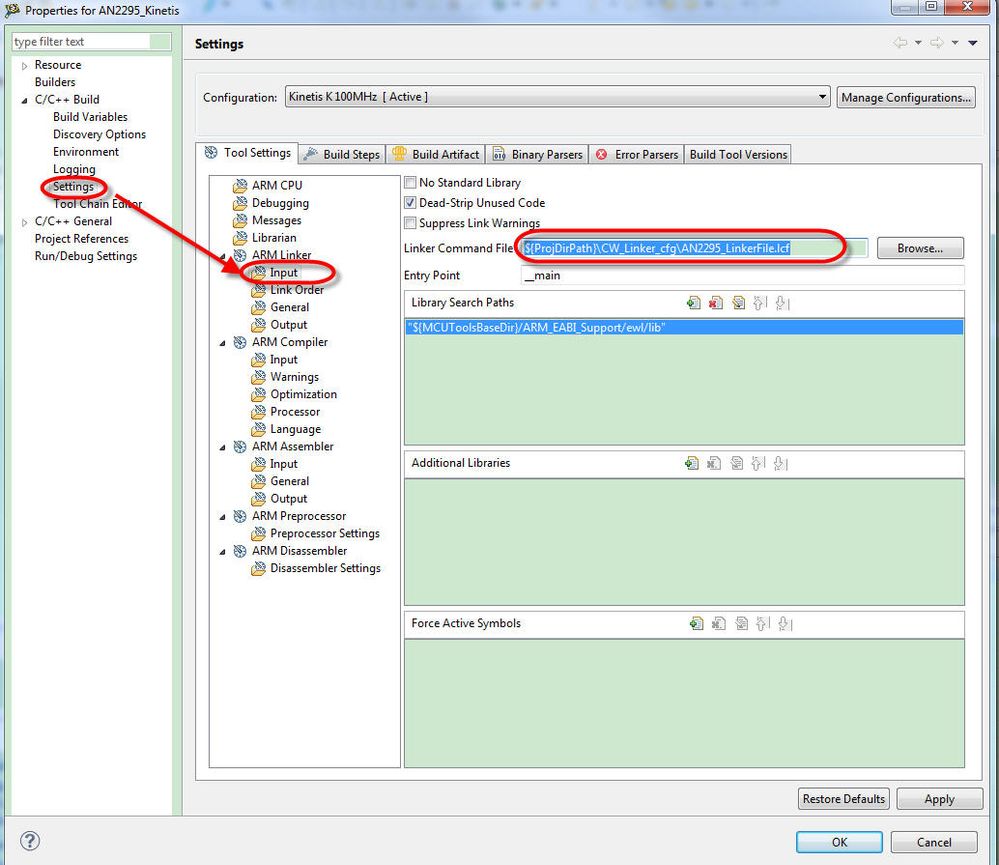The height and width of the screenshot is (865, 999).
Task: Open the Error Parsers tab
Action: tap(636, 154)
